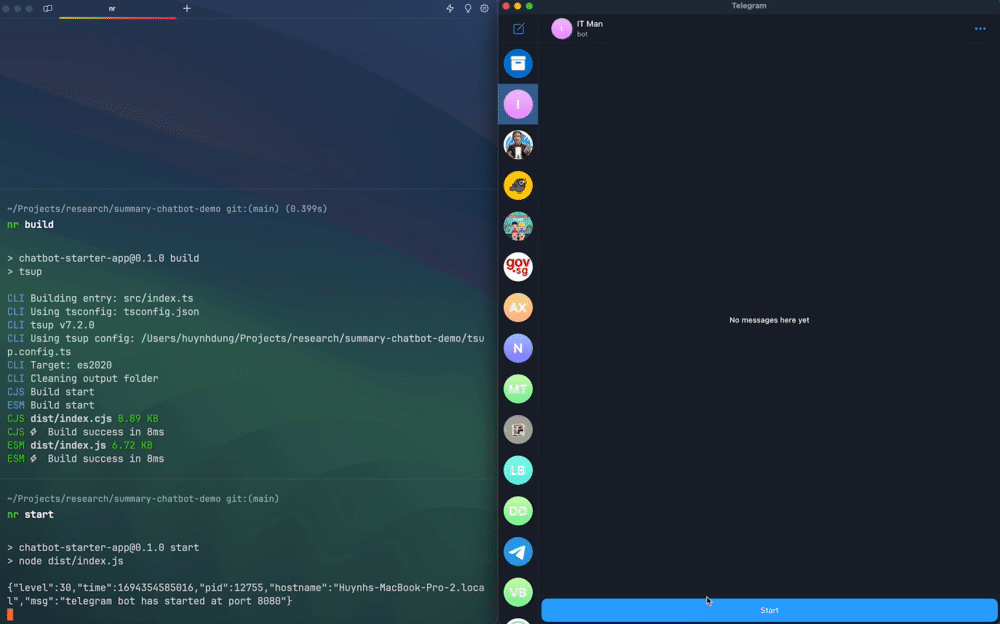This screenshot has width=1000, height=624.
Task: Click 'CLI Building entry: src/index.ts' line
Action: click(100, 298)
